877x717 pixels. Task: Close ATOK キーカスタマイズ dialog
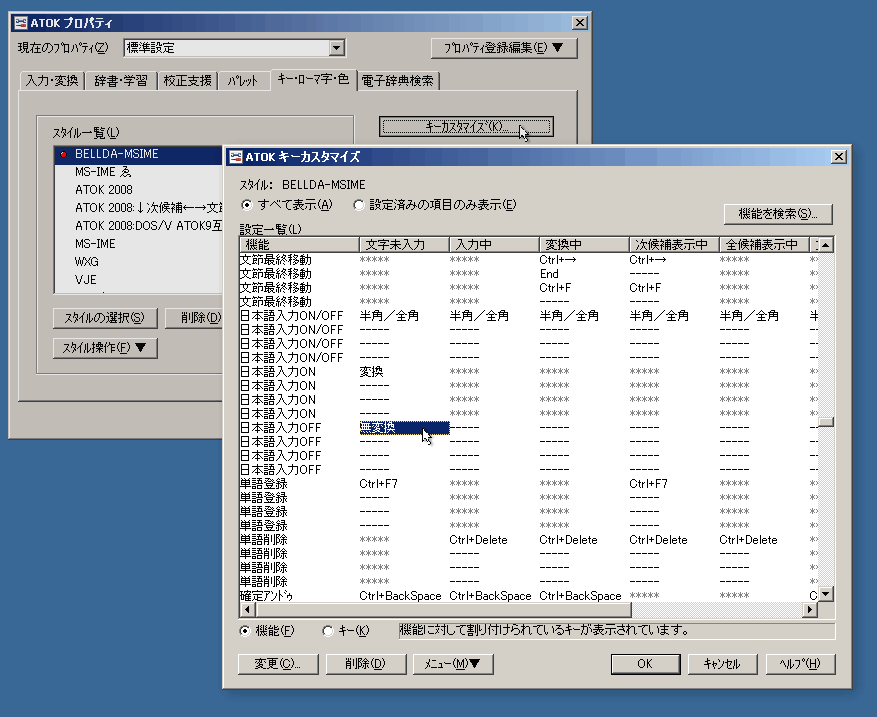[x=838, y=157]
